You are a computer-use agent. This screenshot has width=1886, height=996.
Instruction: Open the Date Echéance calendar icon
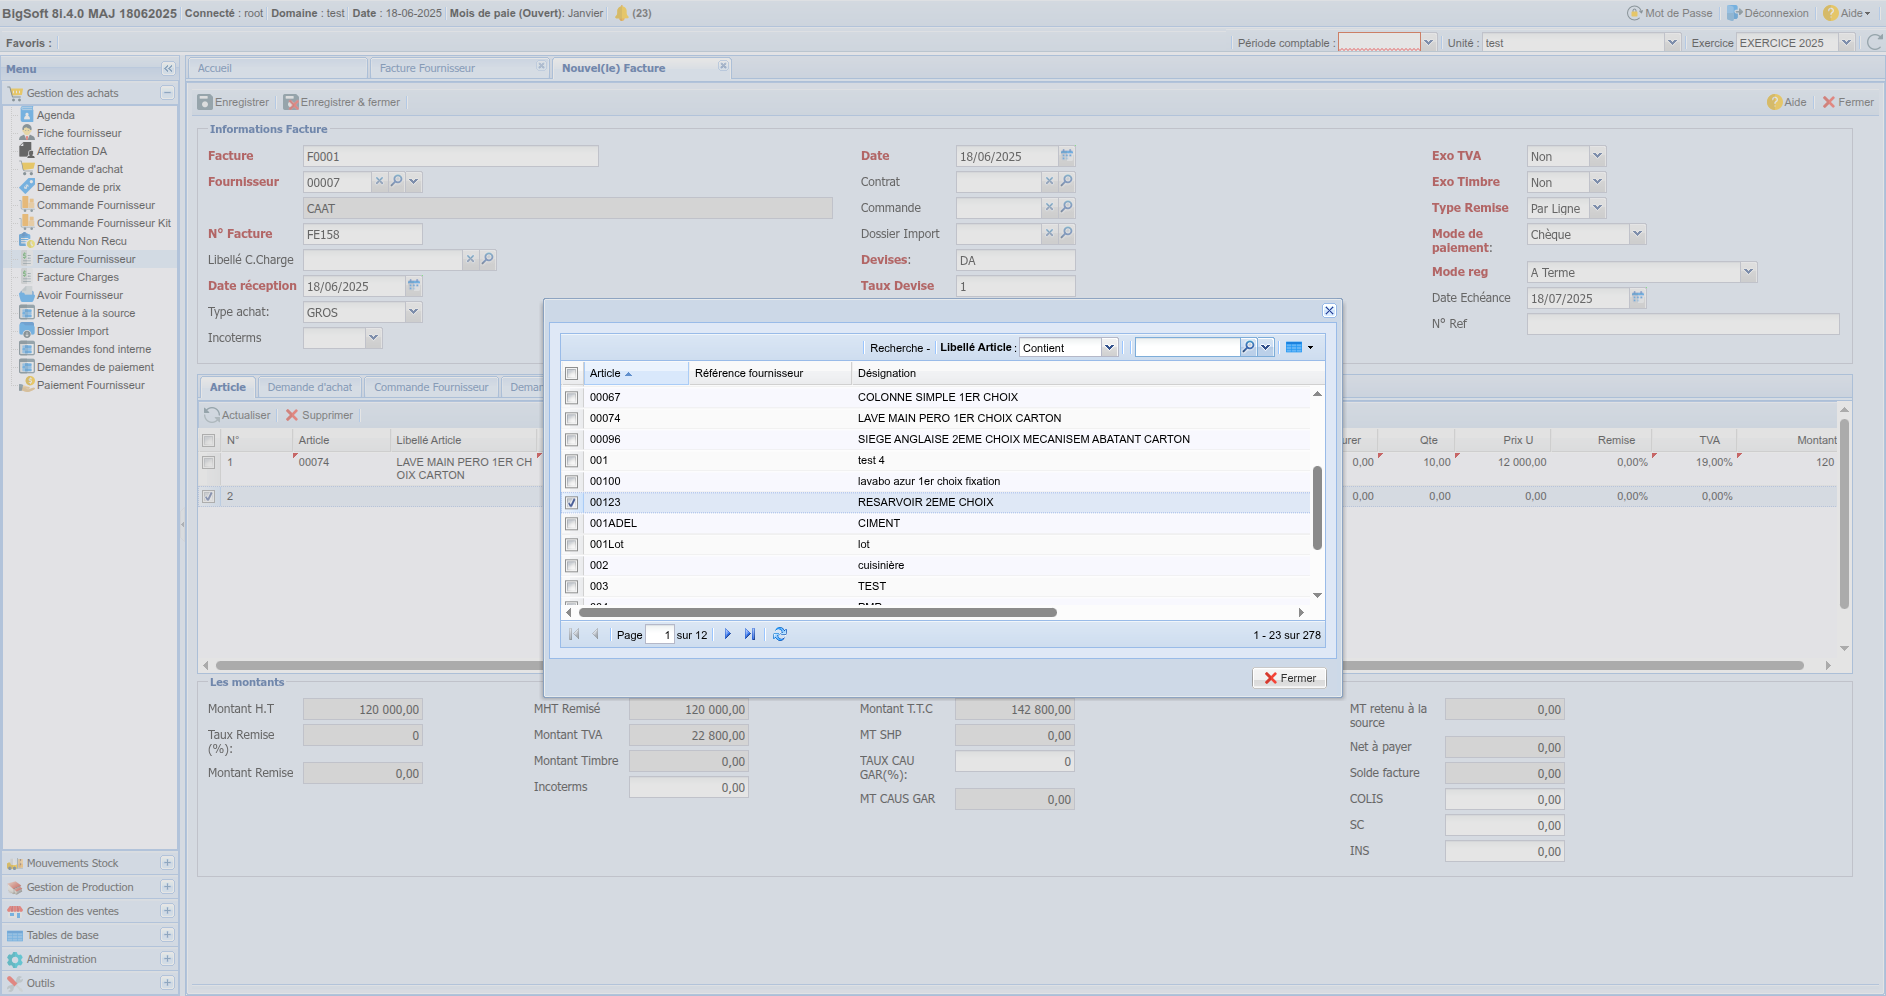[1638, 297]
